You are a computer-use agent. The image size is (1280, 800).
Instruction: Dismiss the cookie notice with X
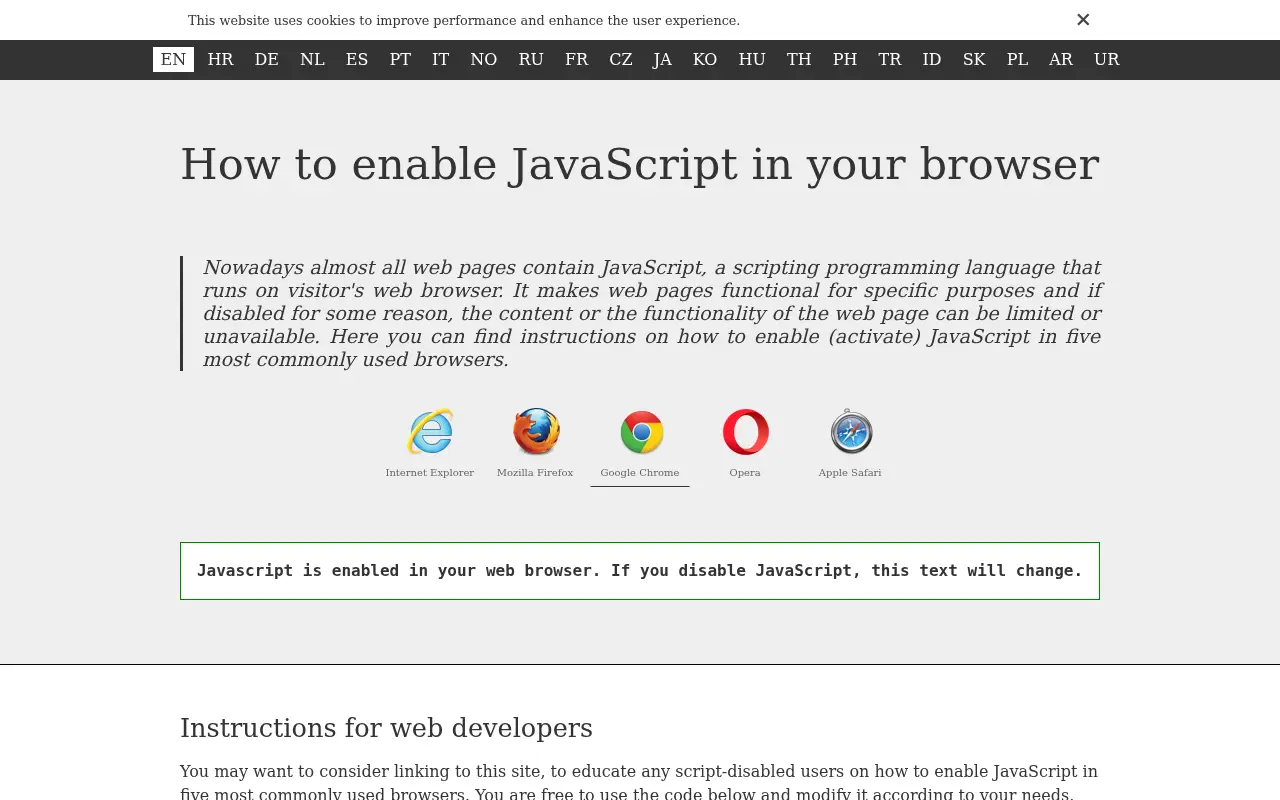(x=1083, y=20)
